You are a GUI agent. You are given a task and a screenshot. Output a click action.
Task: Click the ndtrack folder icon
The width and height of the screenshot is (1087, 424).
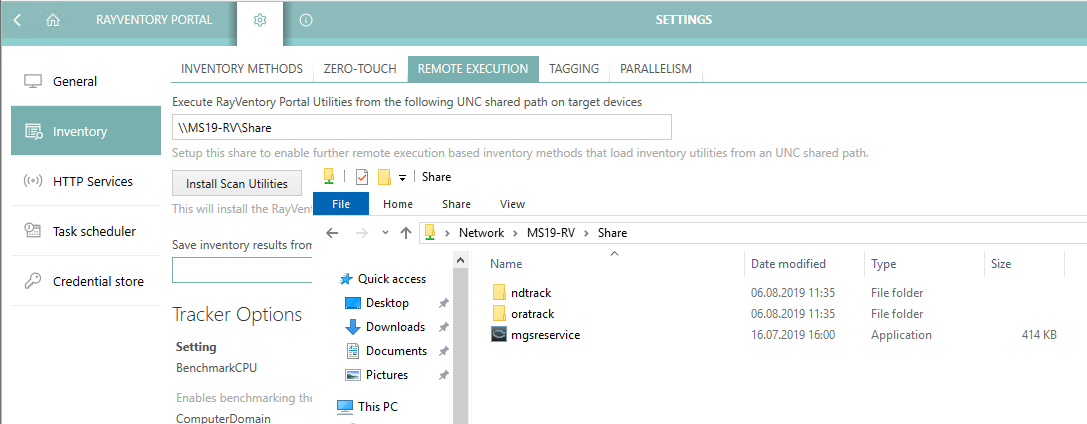[x=499, y=292]
